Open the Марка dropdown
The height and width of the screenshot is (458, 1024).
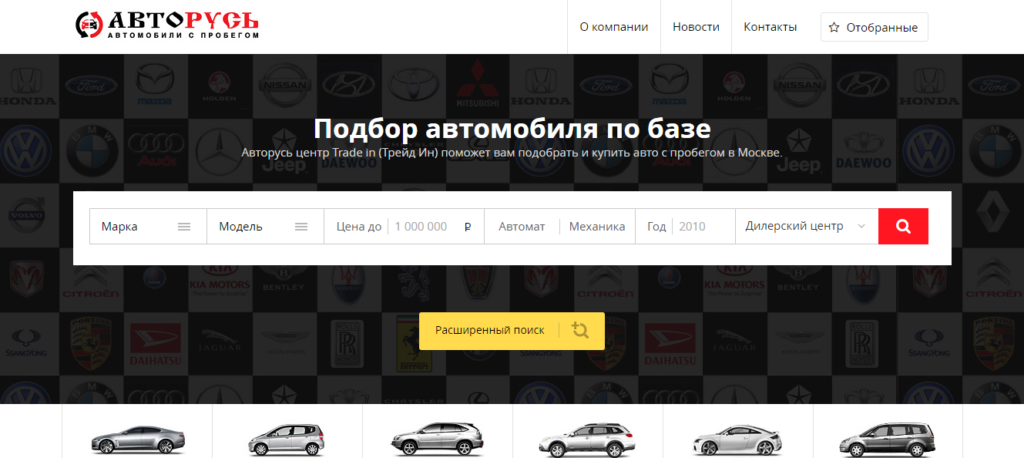click(148, 227)
